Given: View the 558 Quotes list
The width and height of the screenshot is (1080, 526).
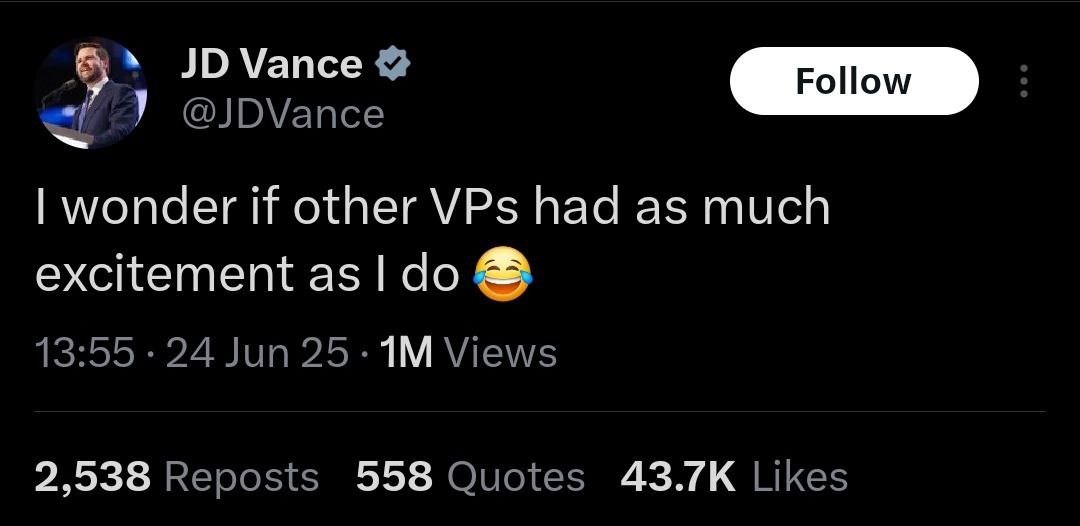Looking at the screenshot, I should point(470,477).
